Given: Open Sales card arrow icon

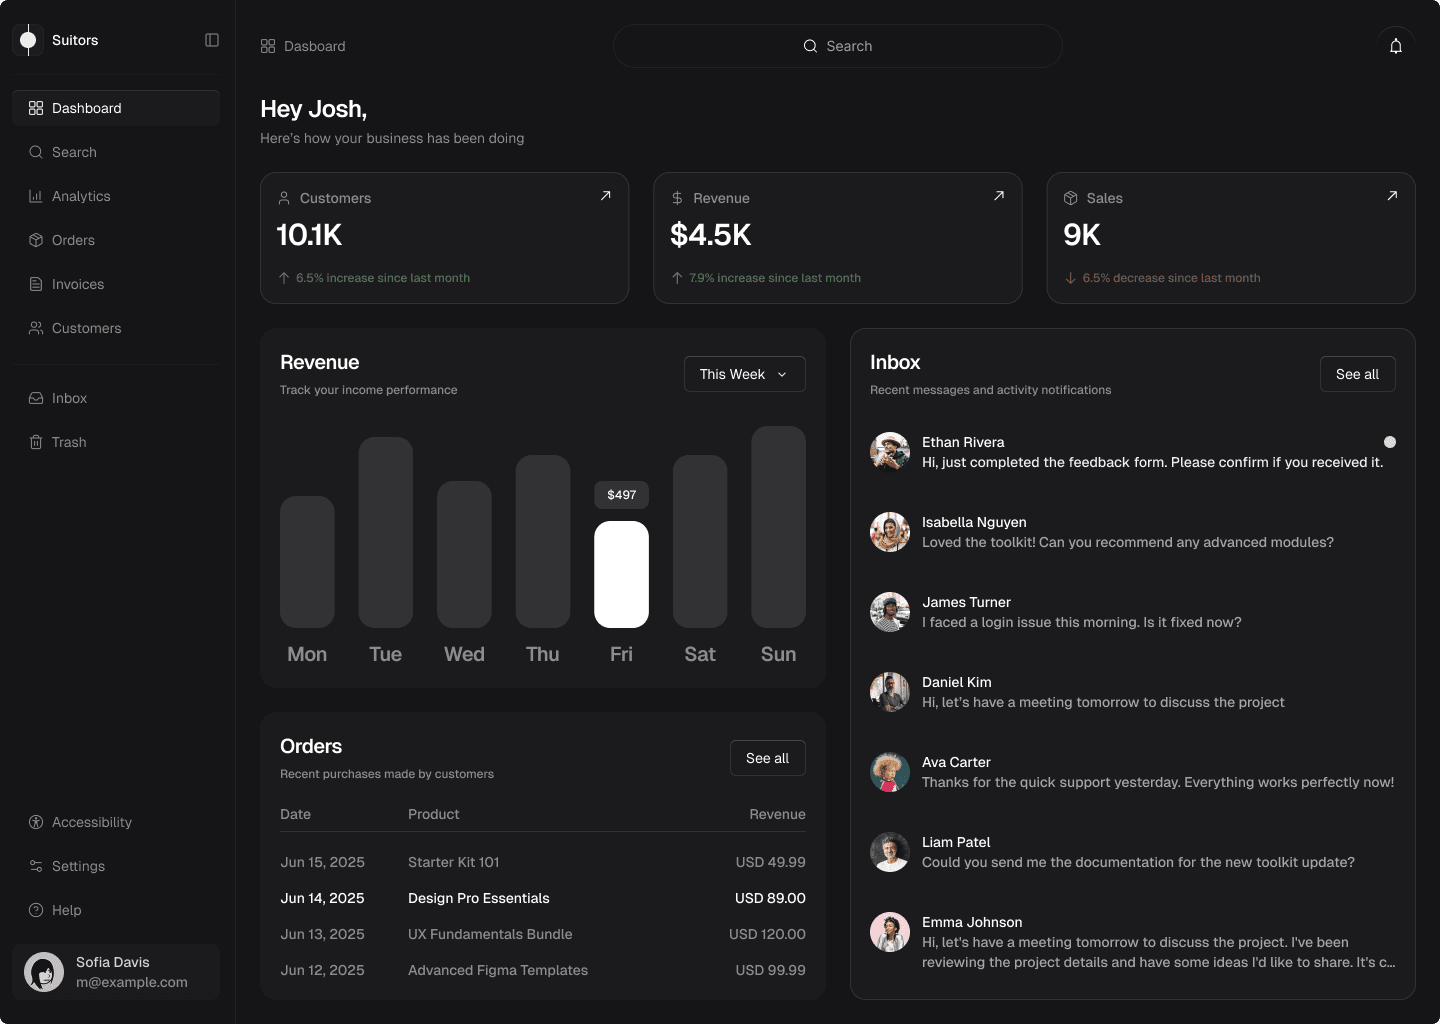Looking at the screenshot, I should coord(1391,196).
